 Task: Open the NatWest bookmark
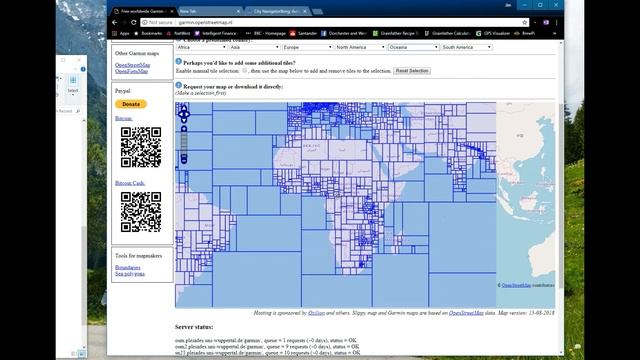[x=178, y=33]
